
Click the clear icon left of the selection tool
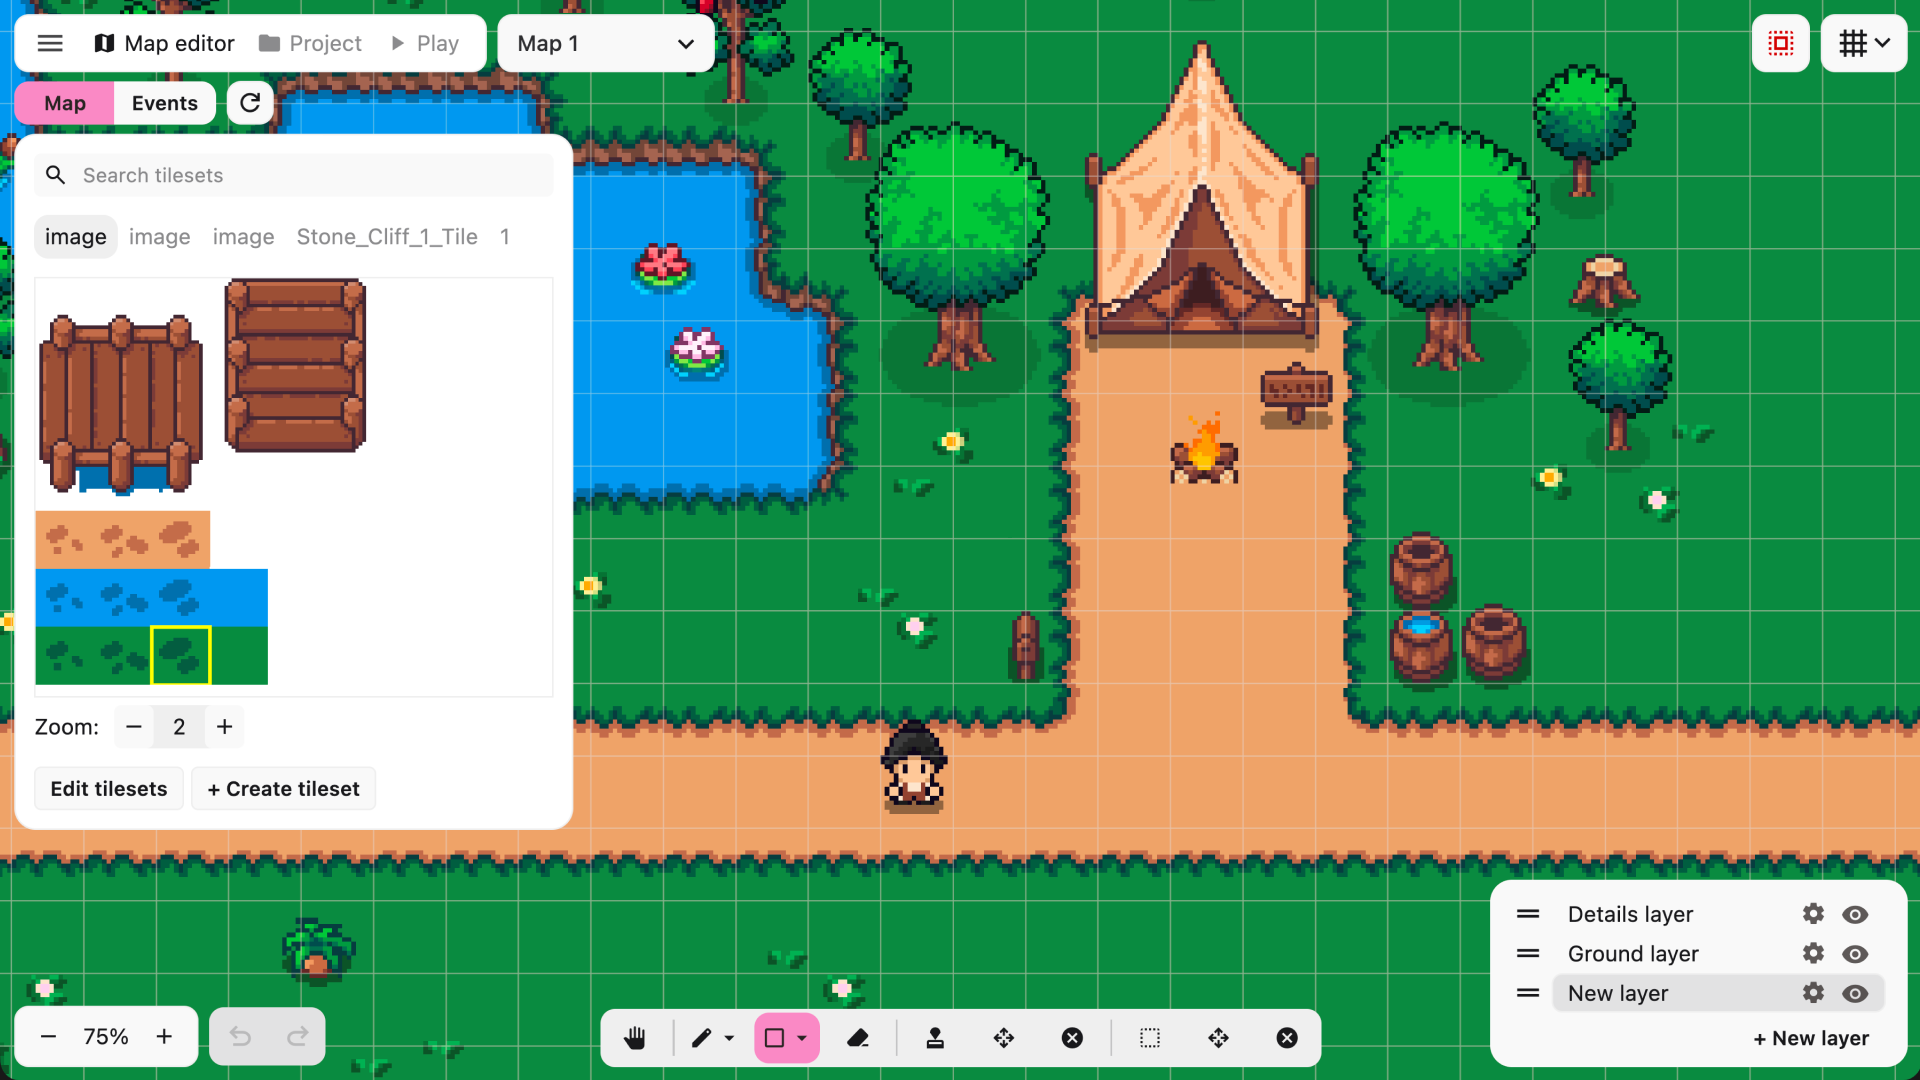pyautogui.click(x=1072, y=1038)
